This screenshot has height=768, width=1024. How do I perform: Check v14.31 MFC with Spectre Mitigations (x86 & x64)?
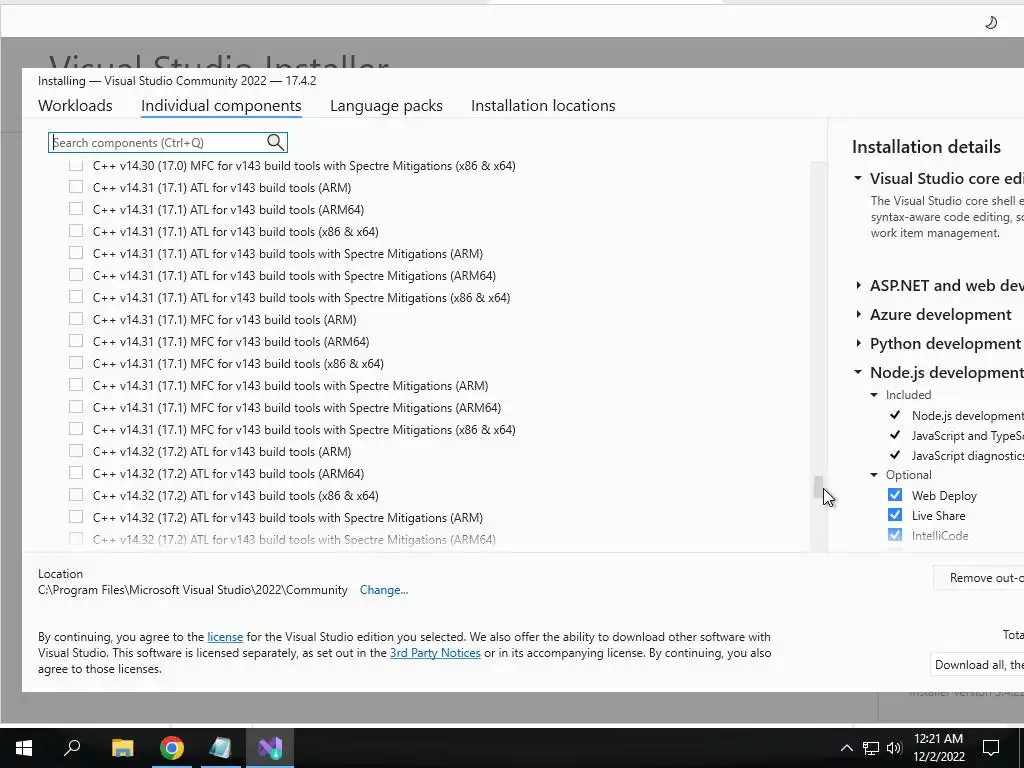point(76,429)
